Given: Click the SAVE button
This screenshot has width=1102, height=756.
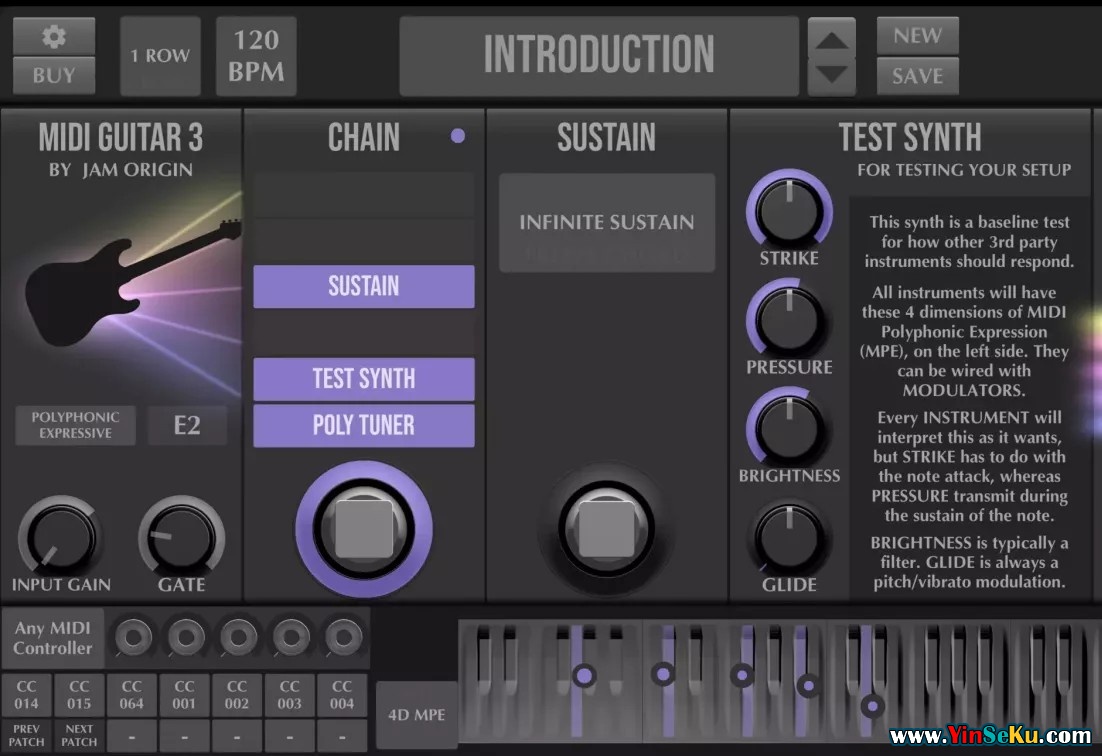Looking at the screenshot, I should click(917, 76).
